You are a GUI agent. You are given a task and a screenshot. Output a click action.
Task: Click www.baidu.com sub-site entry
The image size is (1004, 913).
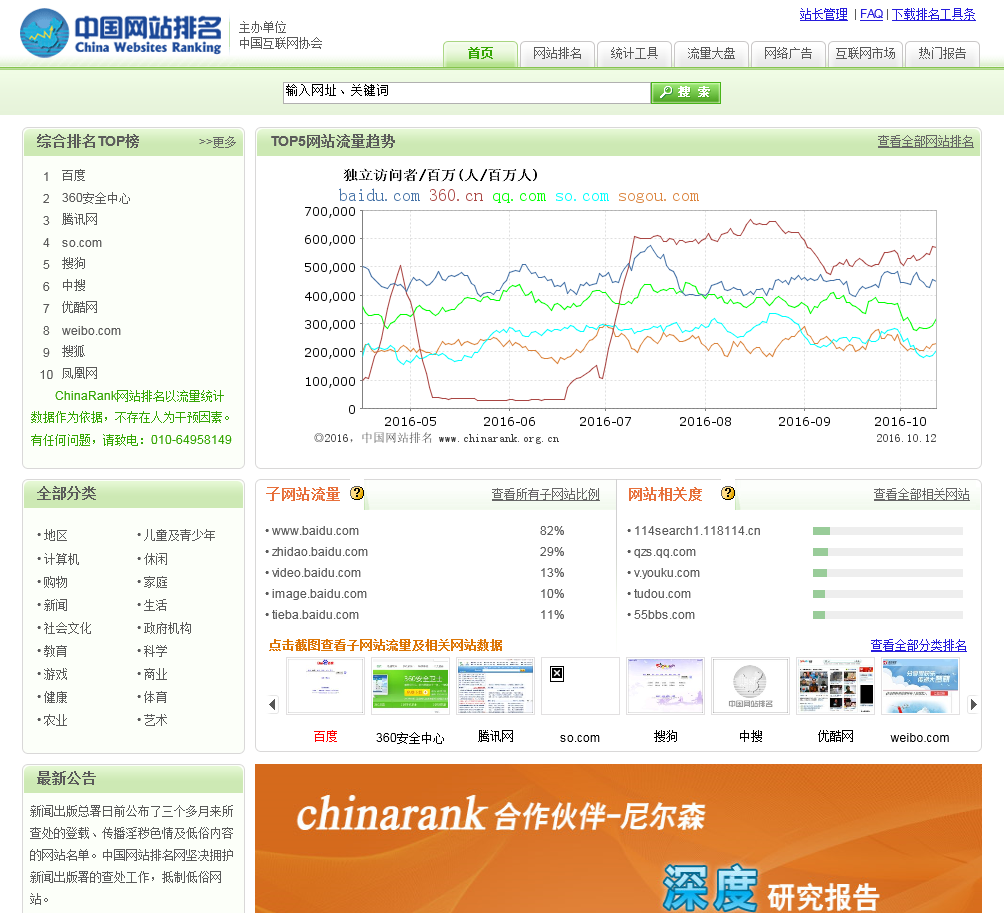click(x=315, y=531)
